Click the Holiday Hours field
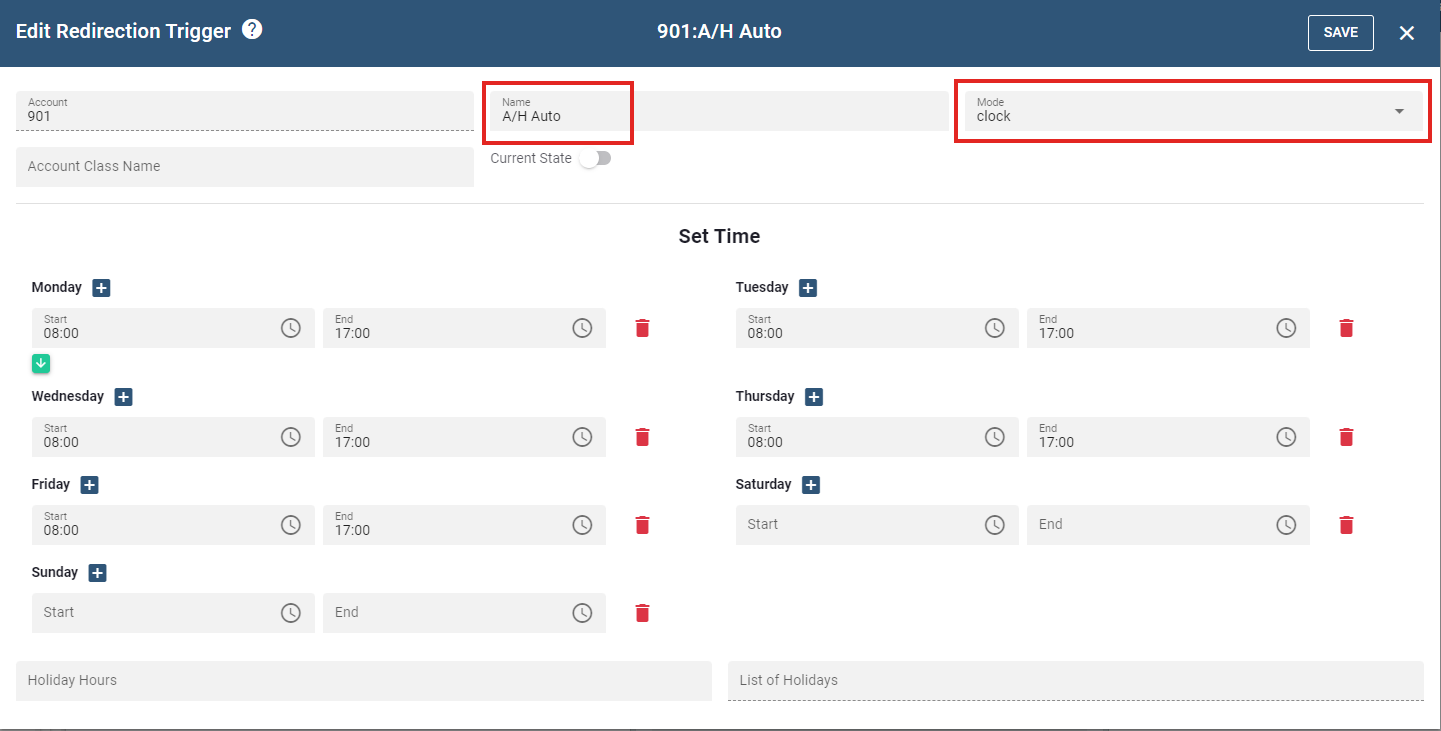1441x731 pixels. 363,680
